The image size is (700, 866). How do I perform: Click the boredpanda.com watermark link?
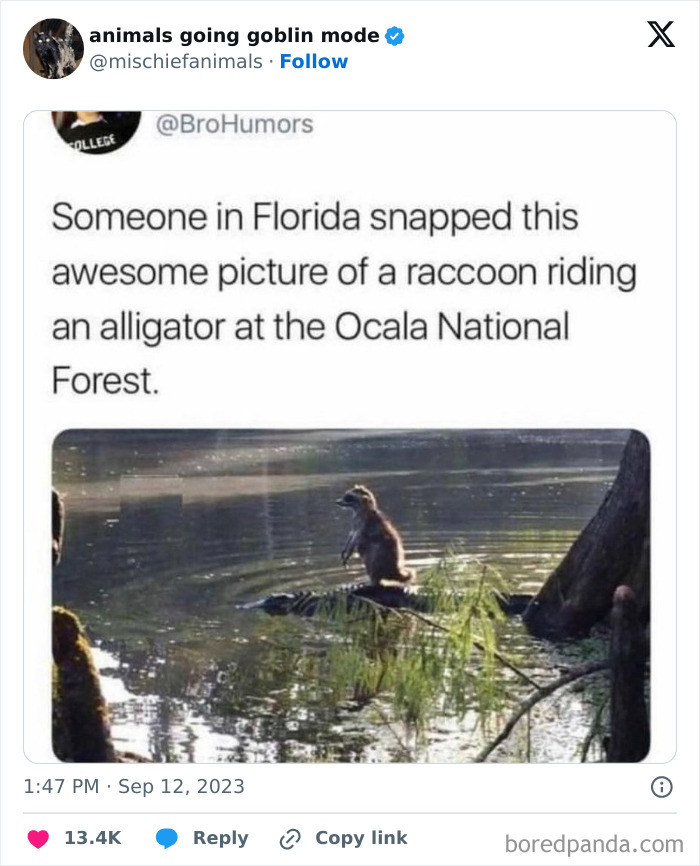(596, 838)
